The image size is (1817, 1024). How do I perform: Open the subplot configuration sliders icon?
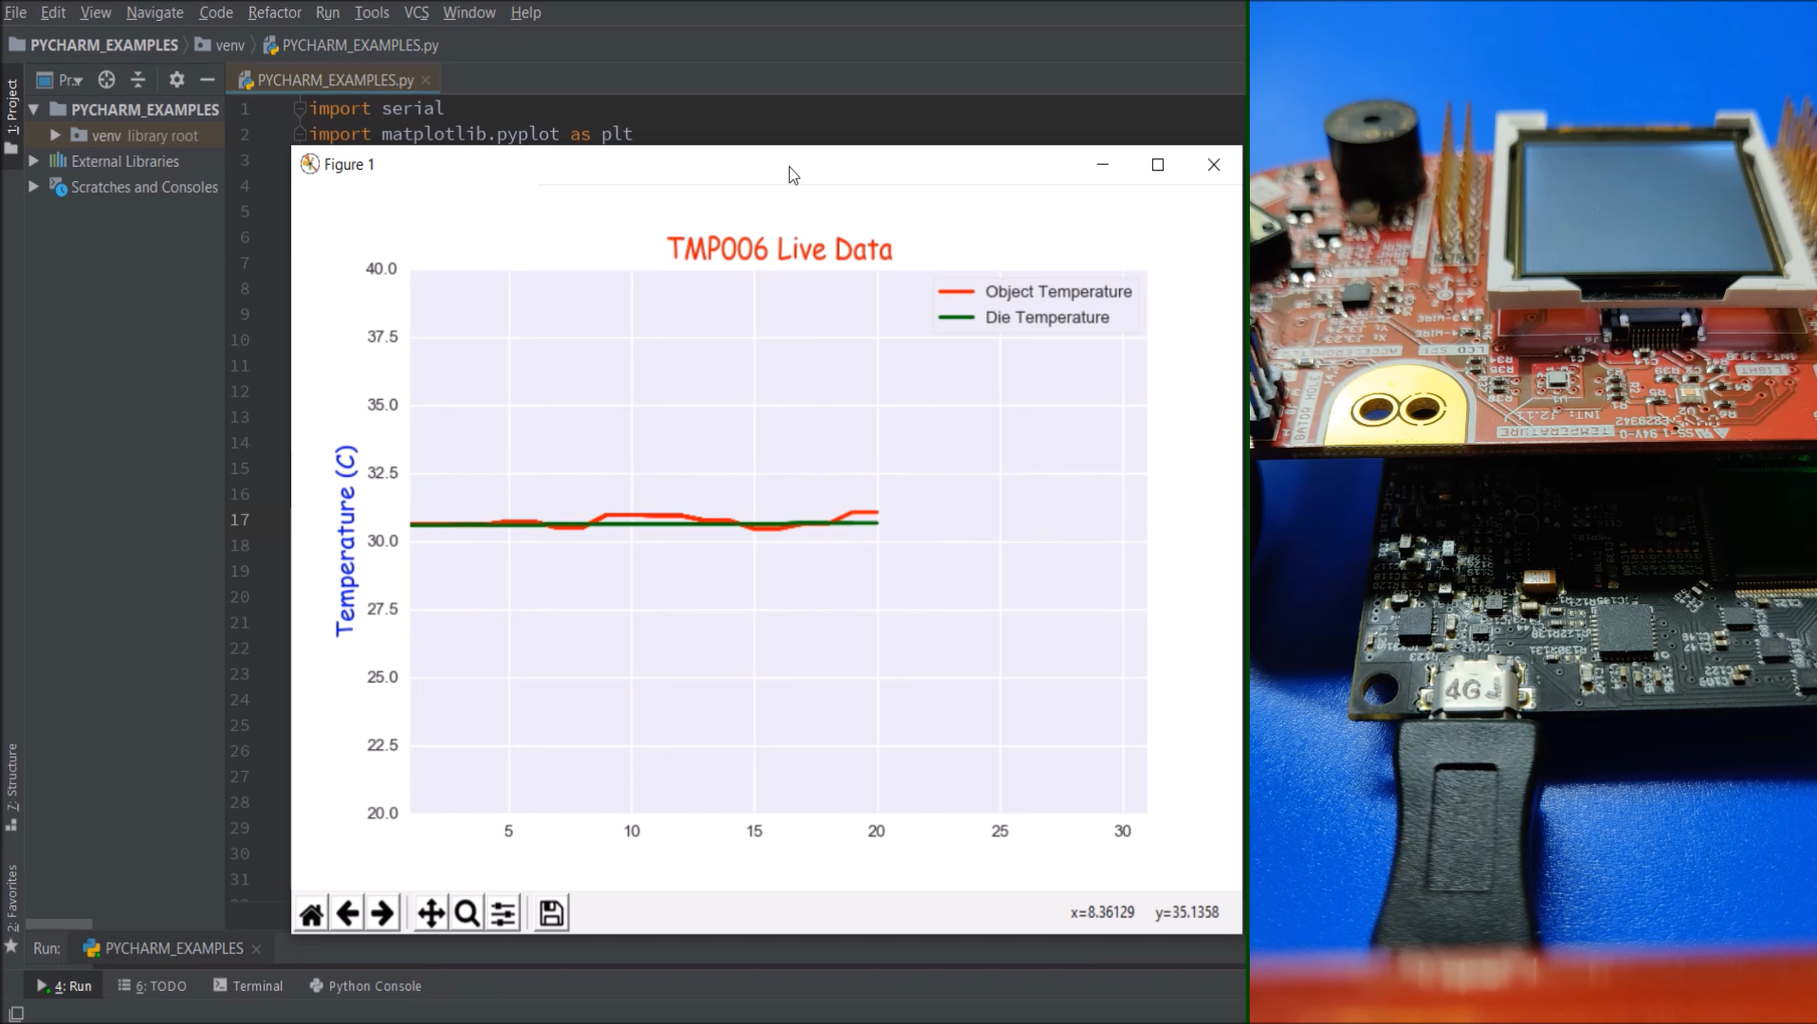pyautogui.click(x=502, y=912)
